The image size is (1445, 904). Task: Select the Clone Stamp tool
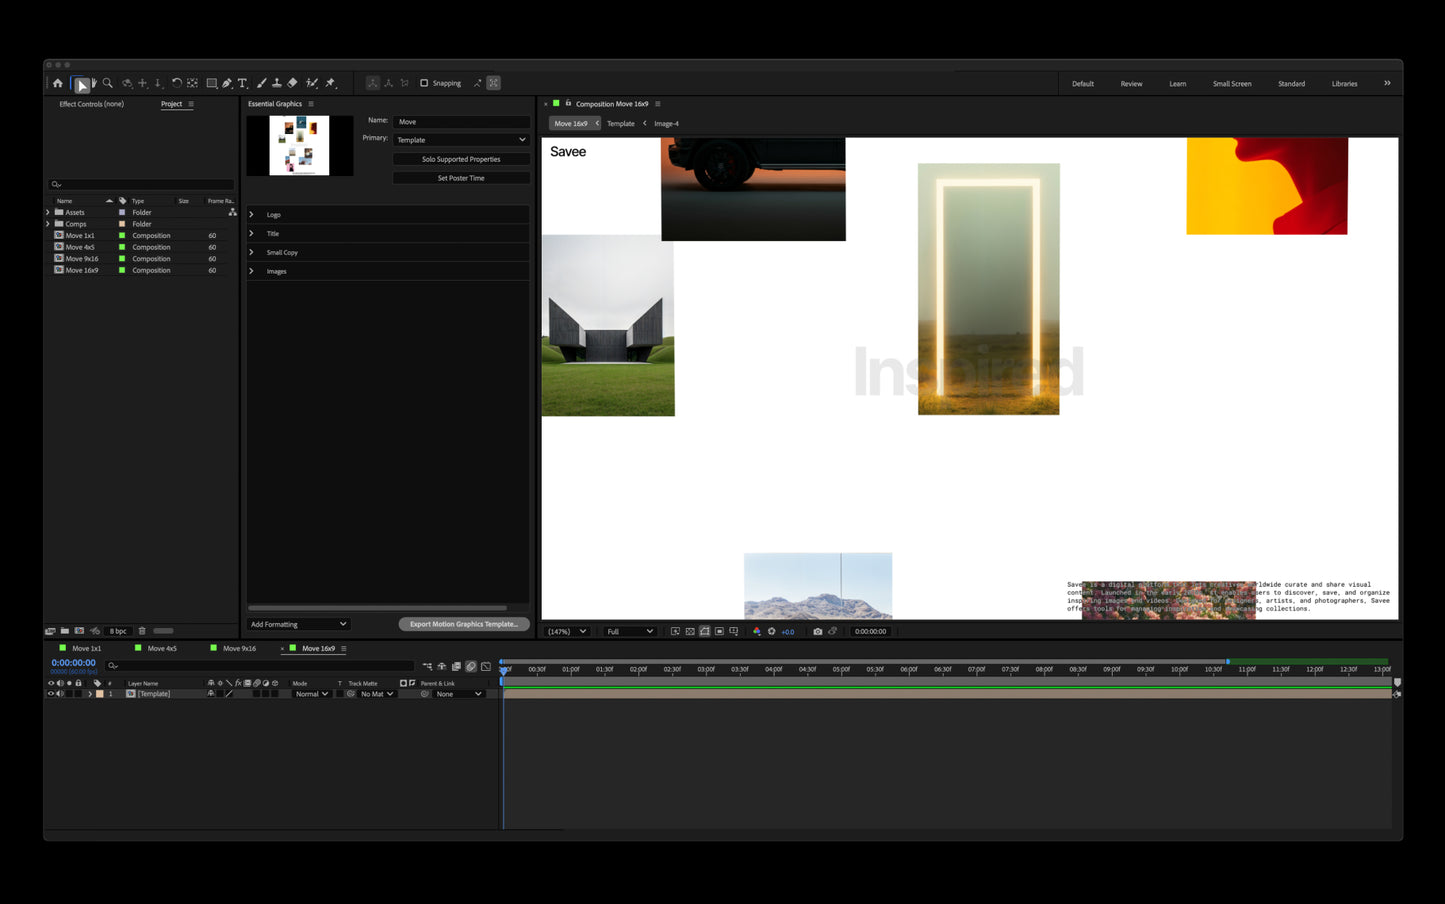tap(277, 83)
